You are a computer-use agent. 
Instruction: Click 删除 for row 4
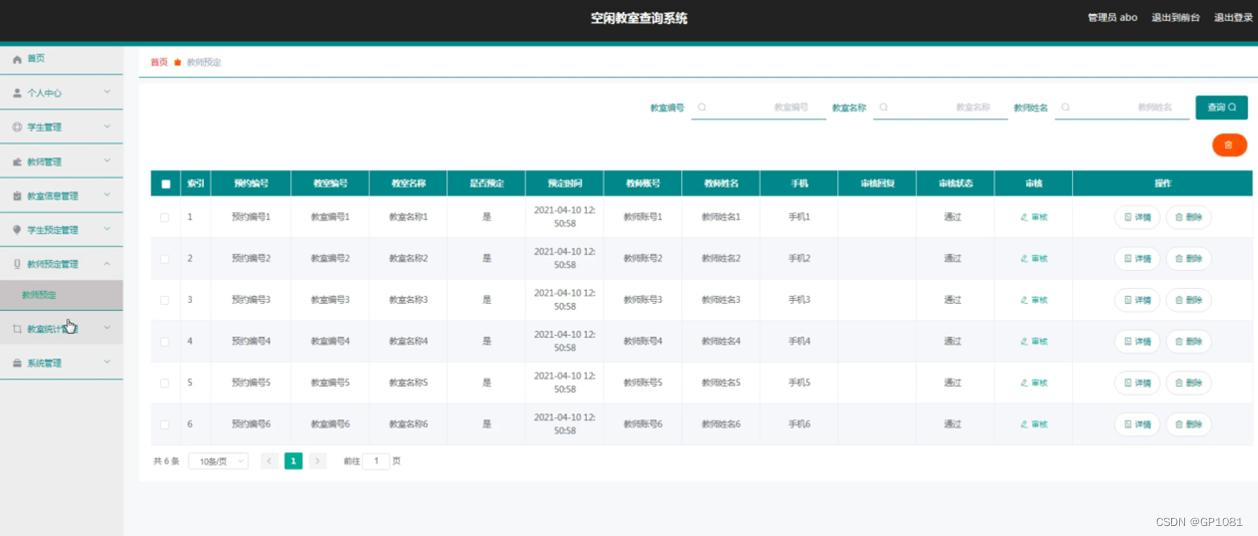pyautogui.click(x=1188, y=341)
